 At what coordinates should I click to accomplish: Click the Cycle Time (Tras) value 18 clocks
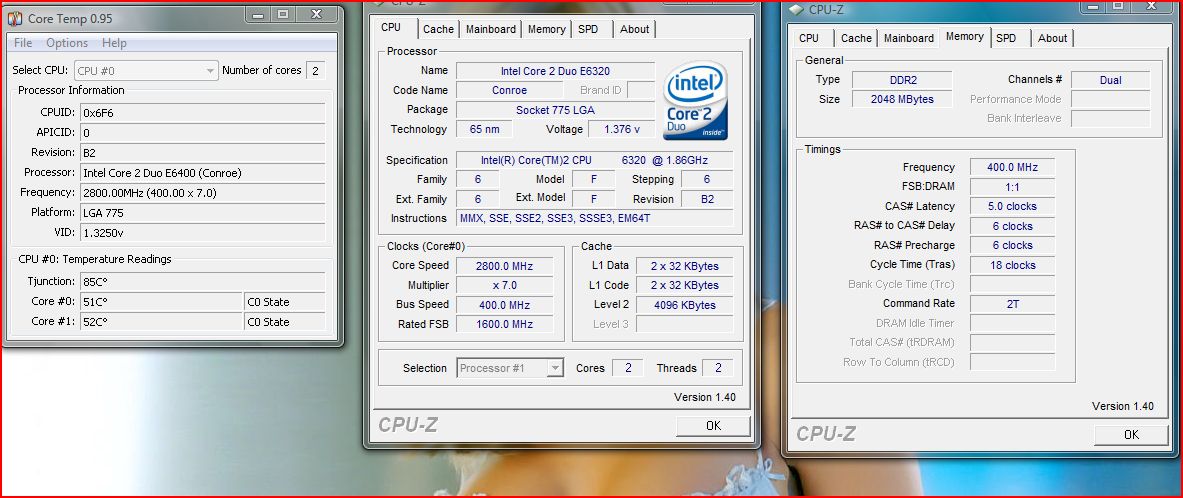coord(1012,265)
